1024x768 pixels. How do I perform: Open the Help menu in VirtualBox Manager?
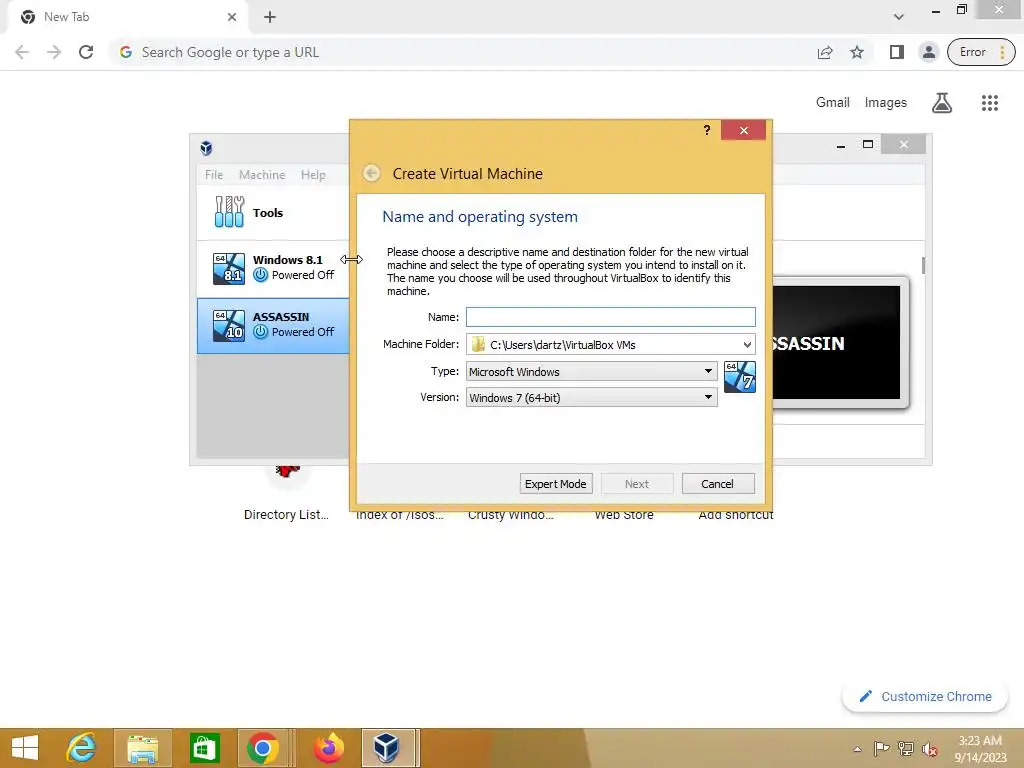(x=313, y=175)
